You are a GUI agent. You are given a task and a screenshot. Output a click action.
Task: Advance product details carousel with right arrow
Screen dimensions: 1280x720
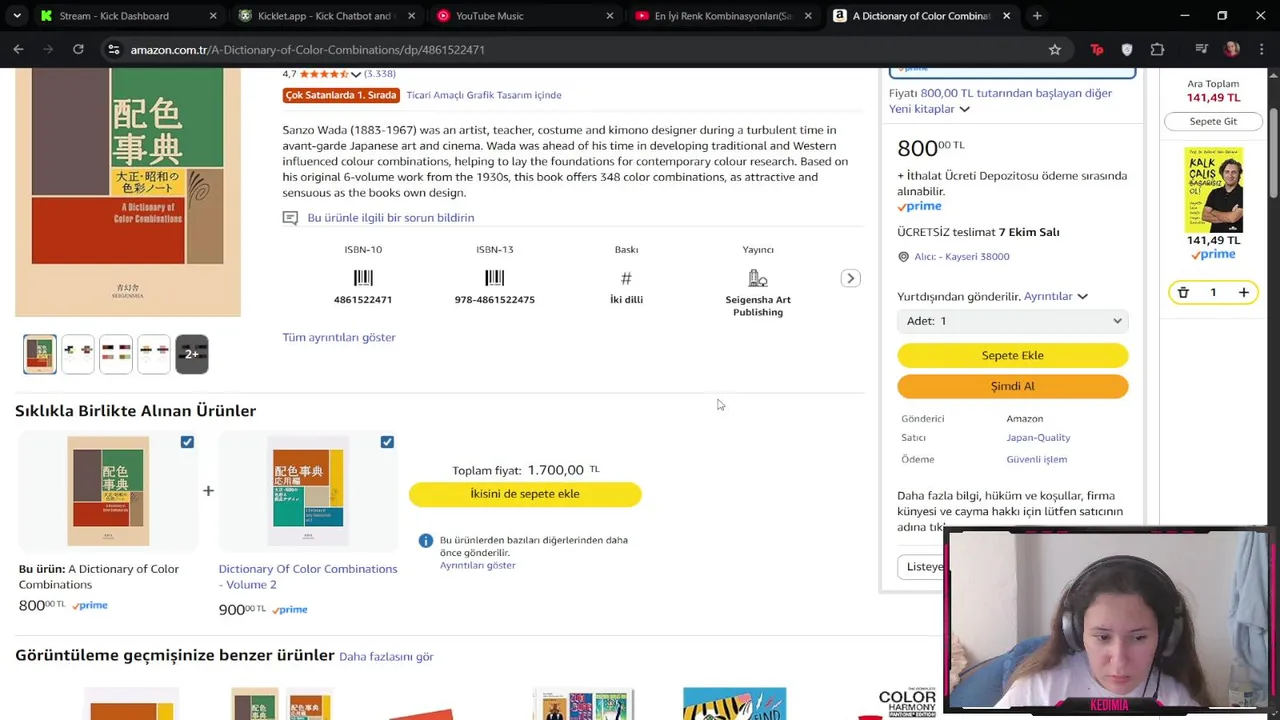850,278
